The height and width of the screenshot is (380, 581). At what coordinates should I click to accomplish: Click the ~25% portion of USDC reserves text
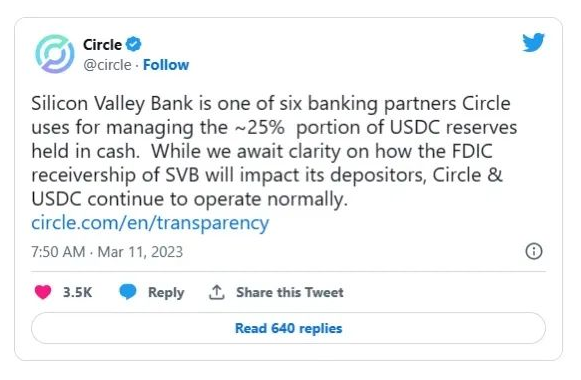tap(376, 127)
